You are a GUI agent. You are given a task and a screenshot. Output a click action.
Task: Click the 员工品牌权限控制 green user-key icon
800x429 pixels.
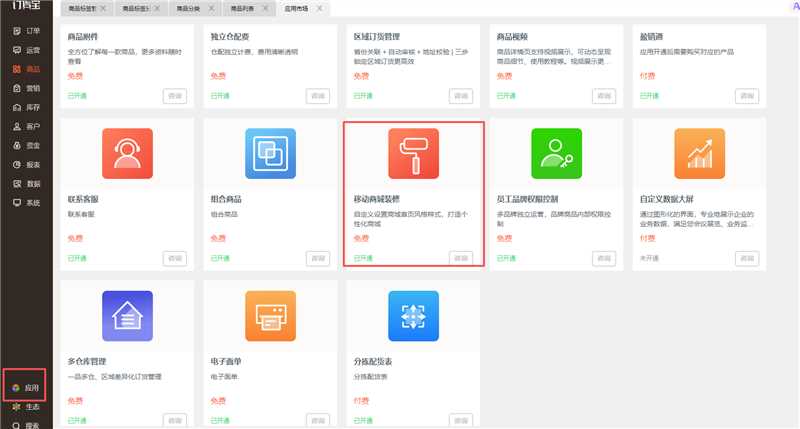(x=557, y=154)
